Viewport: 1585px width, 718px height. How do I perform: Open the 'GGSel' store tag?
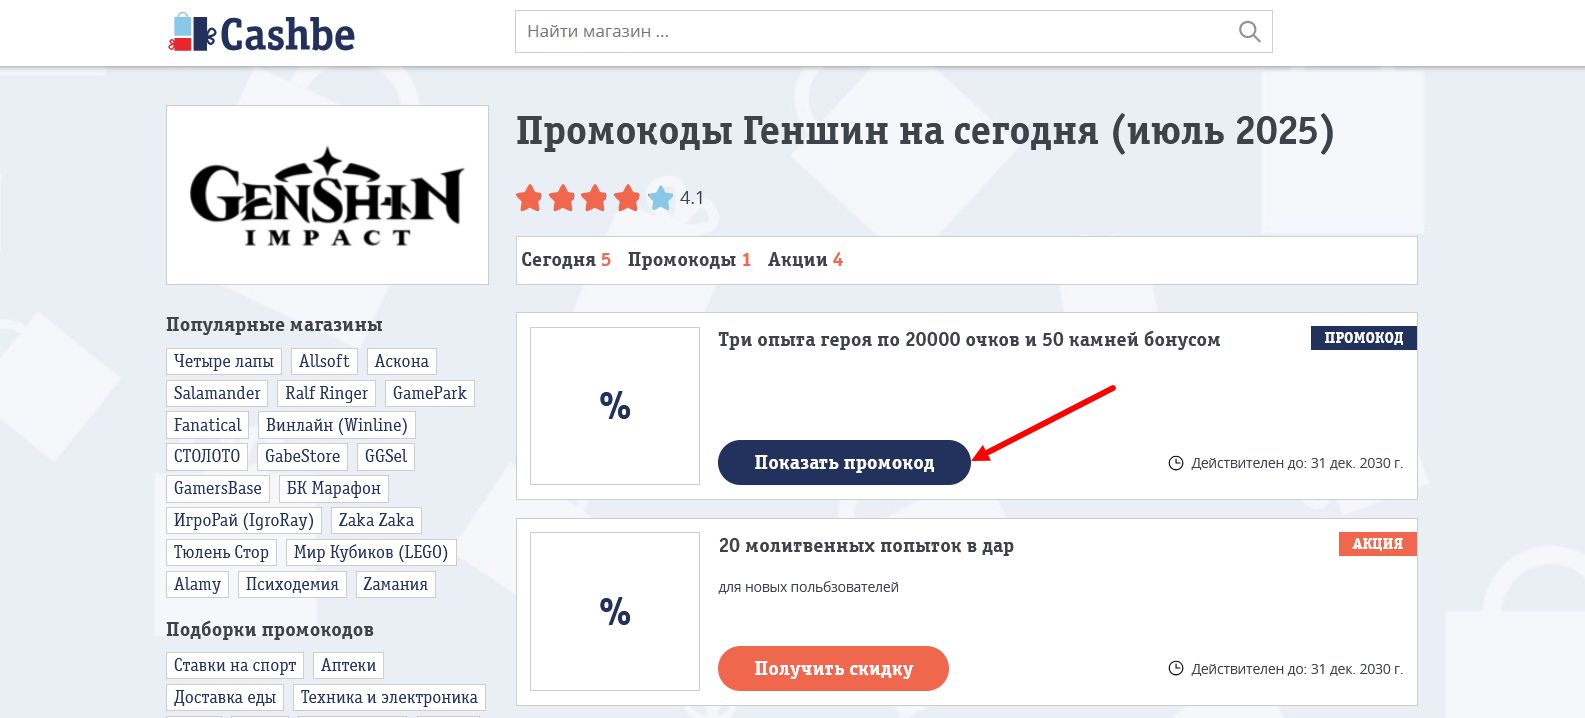(386, 456)
